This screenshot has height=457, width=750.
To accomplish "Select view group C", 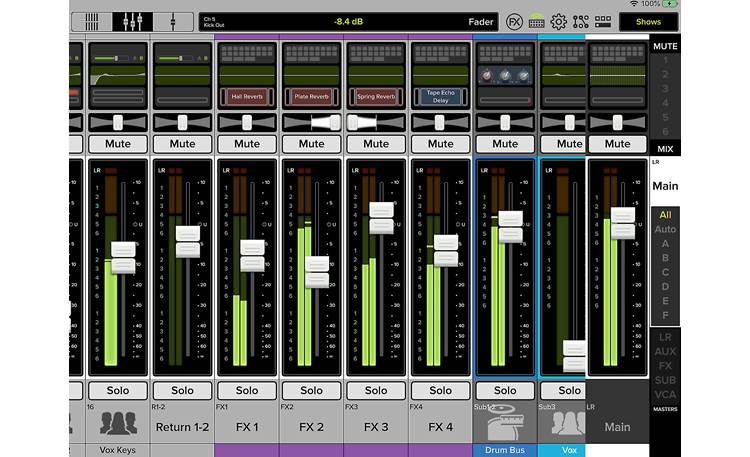I will coord(665,272).
